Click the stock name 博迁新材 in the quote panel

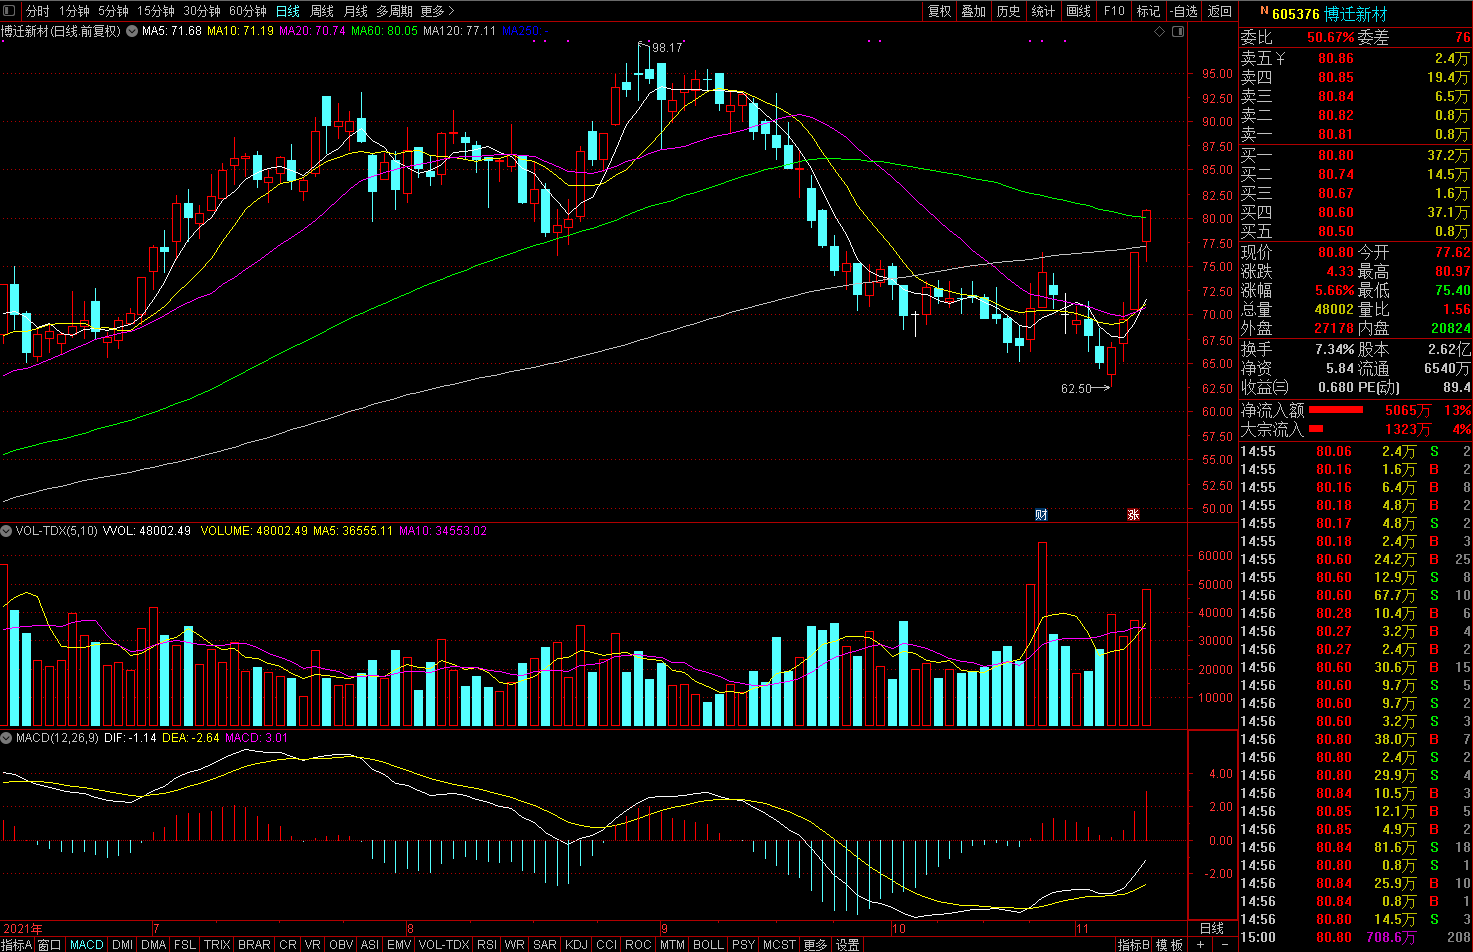1356,14
